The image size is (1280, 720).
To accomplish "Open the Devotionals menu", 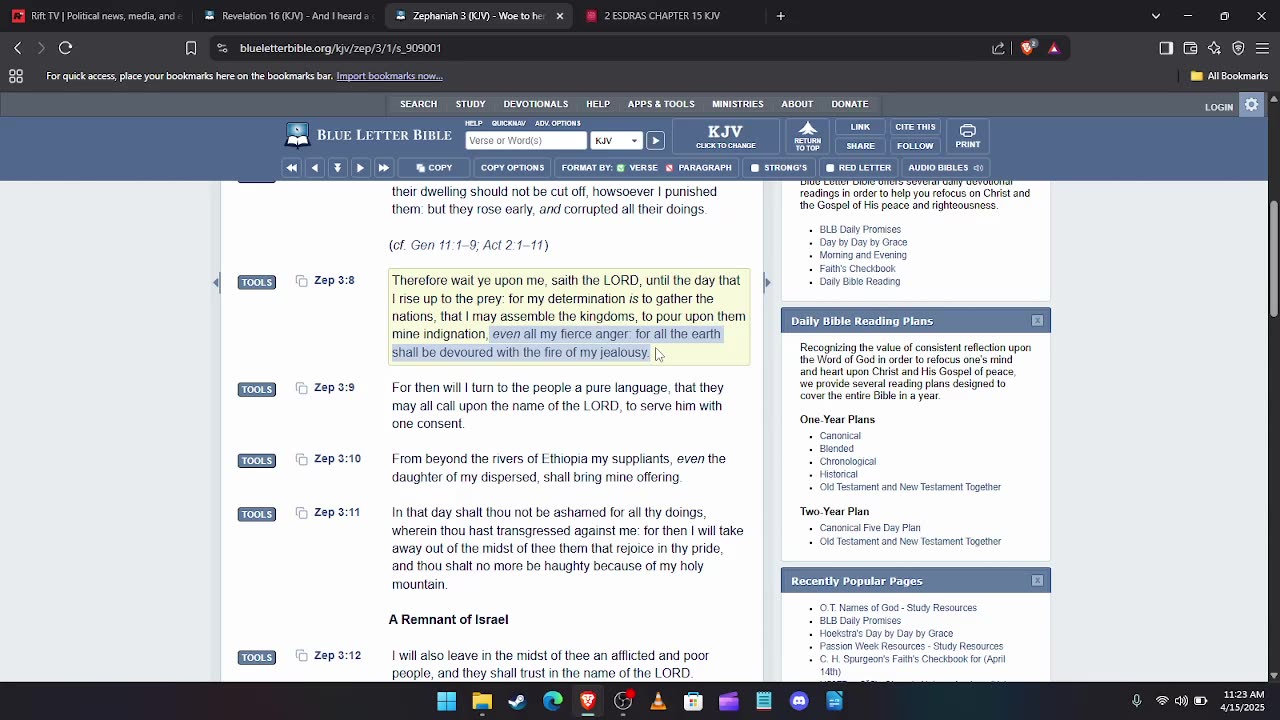I will (x=535, y=104).
